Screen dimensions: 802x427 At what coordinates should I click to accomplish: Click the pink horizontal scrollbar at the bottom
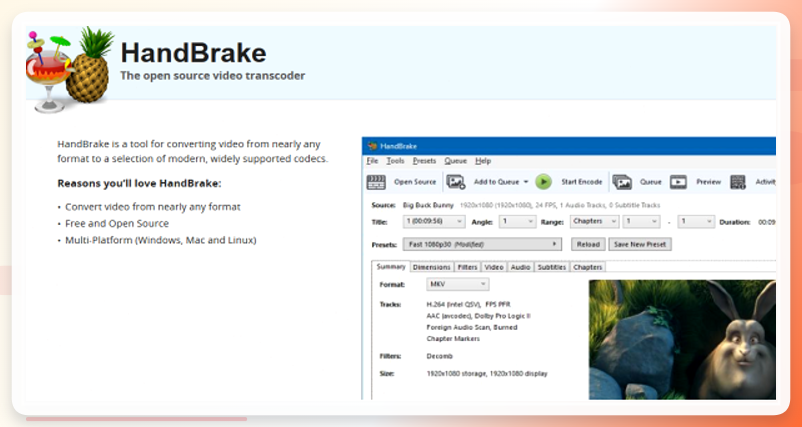tap(136, 419)
